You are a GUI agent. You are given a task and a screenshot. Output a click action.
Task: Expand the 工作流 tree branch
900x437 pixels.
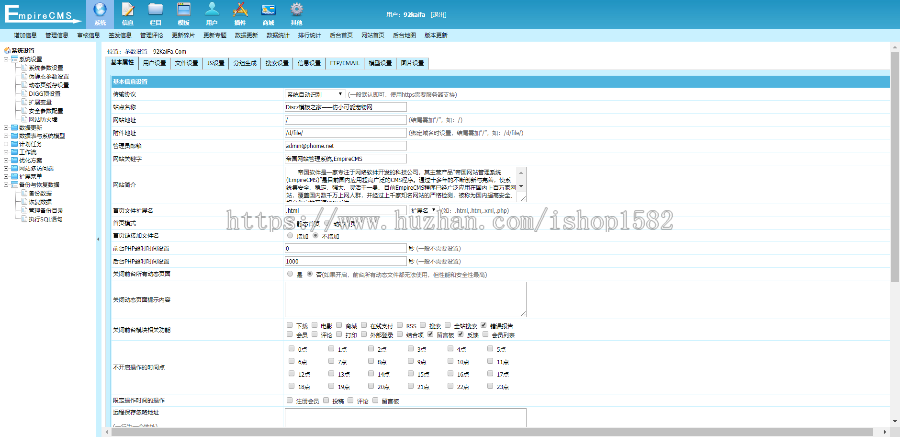click(6, 152)
